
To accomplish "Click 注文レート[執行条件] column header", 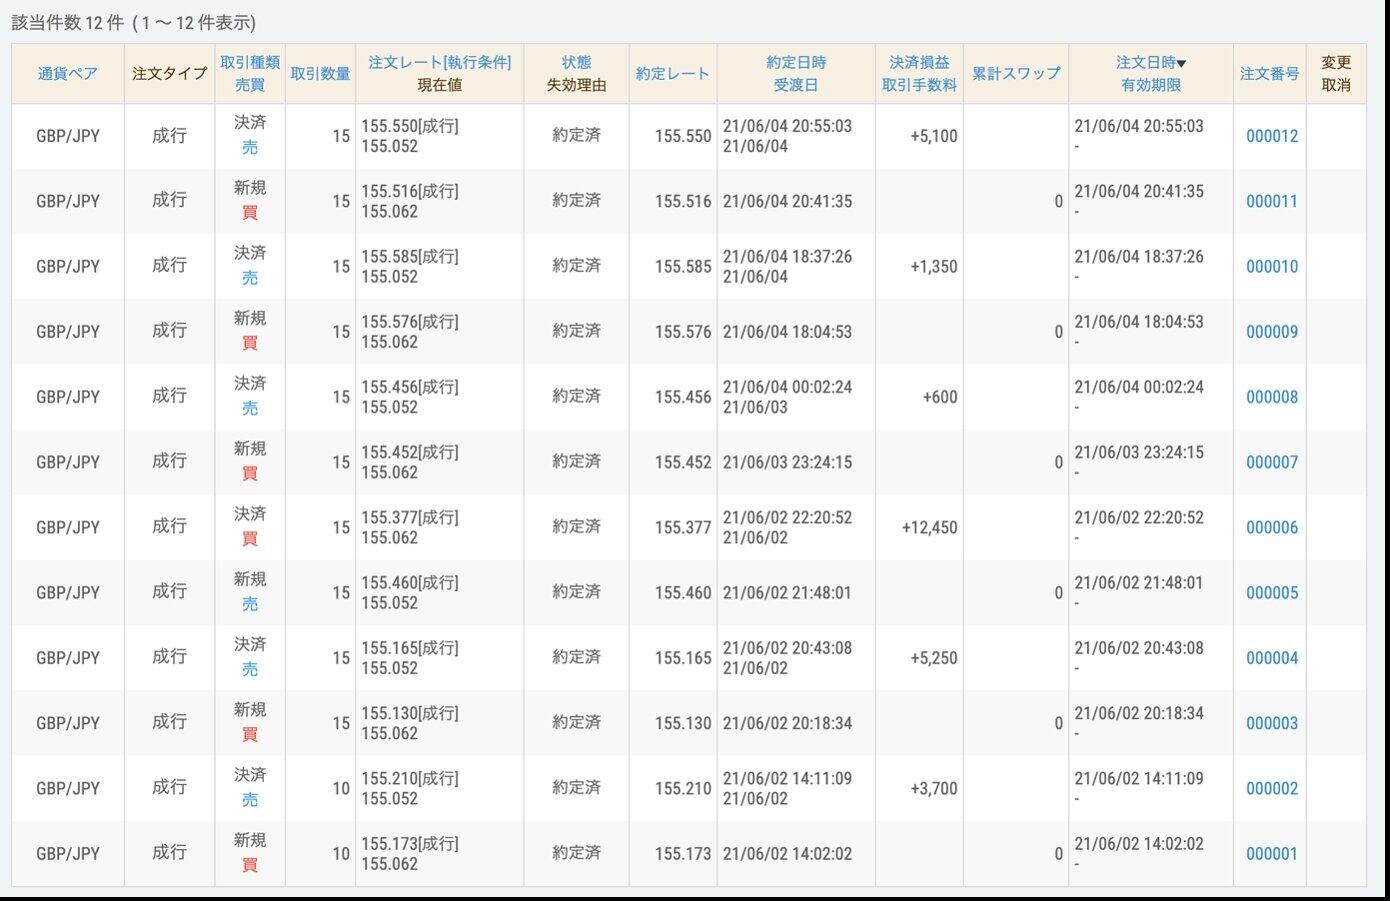I will click(x=439, y=62).
